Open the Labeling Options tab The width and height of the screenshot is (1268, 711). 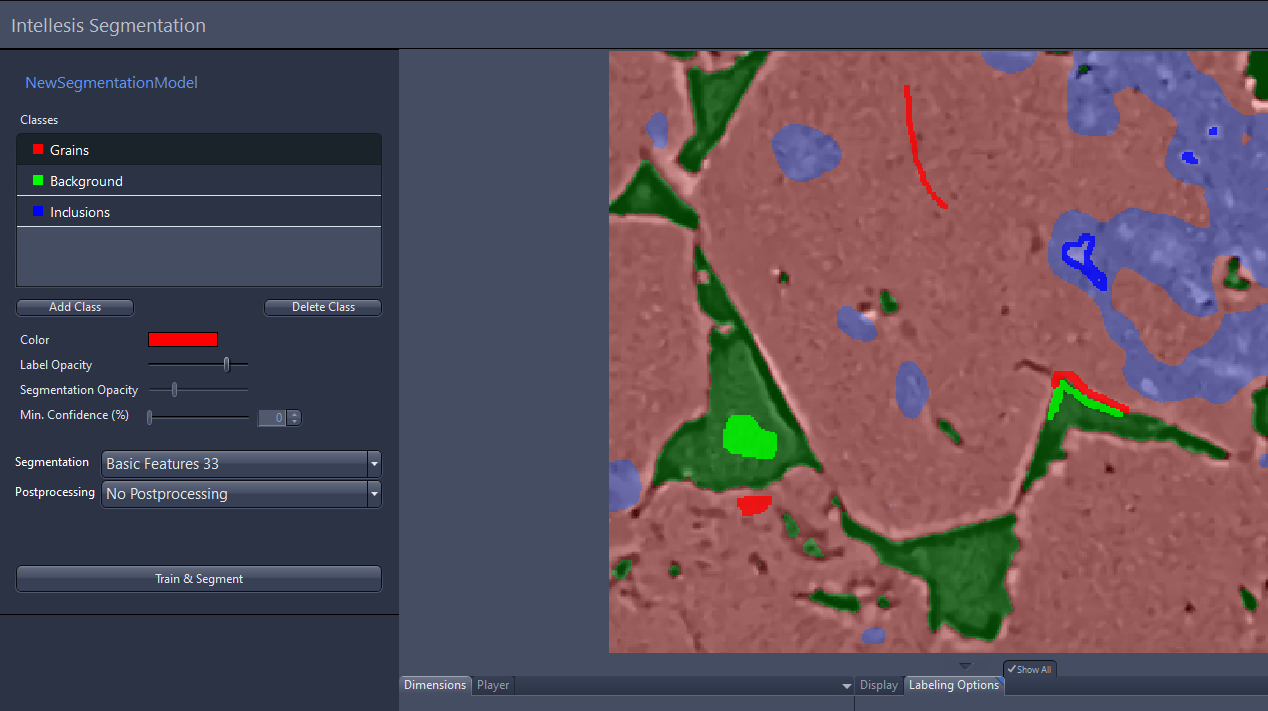(x=953, y=685)
